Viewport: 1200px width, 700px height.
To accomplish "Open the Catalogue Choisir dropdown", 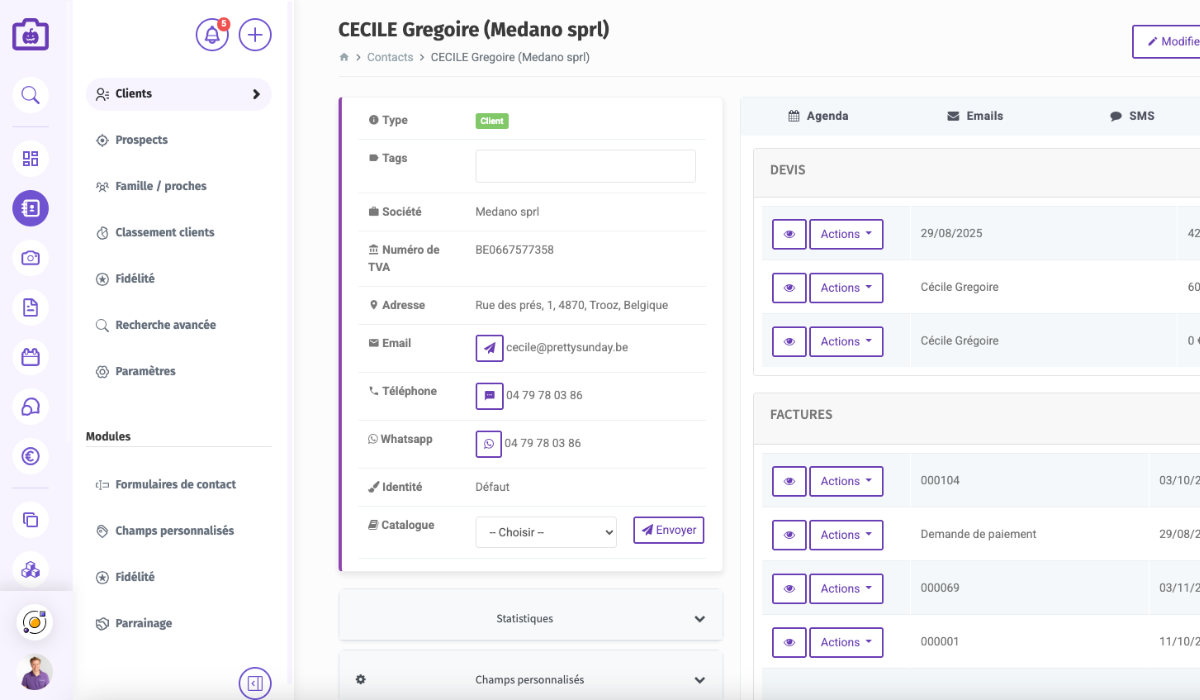I will (x=546, y=532).
